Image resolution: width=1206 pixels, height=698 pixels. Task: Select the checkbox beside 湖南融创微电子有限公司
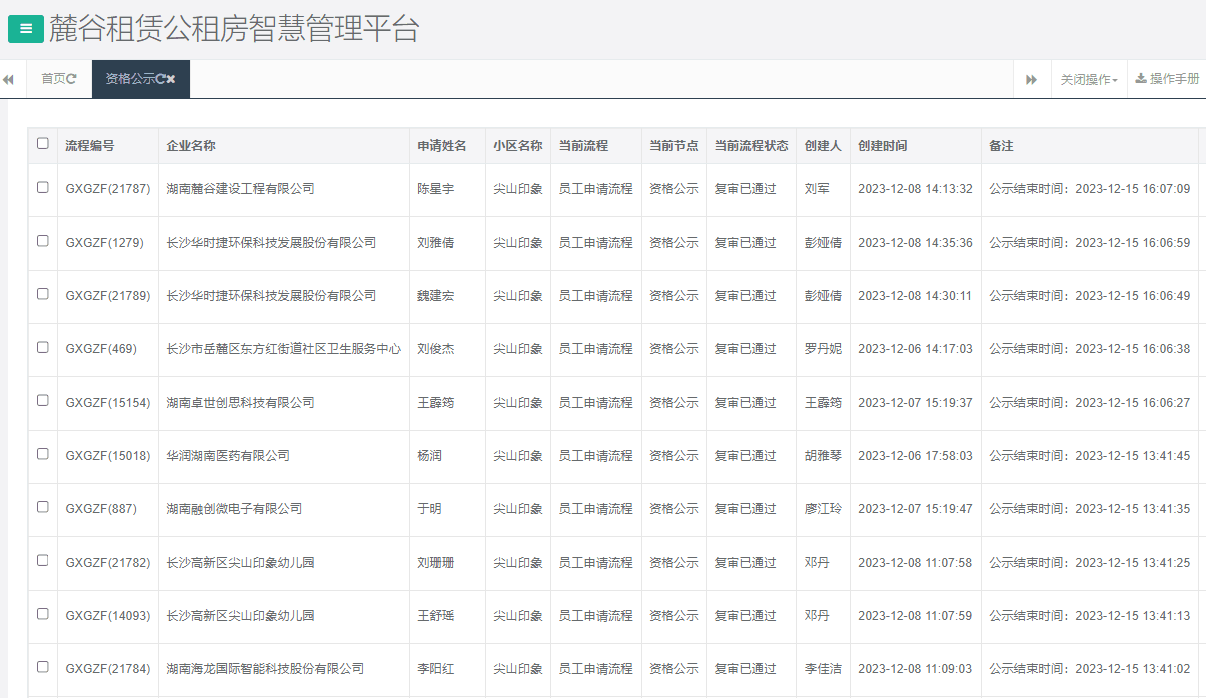click(42, 508)
